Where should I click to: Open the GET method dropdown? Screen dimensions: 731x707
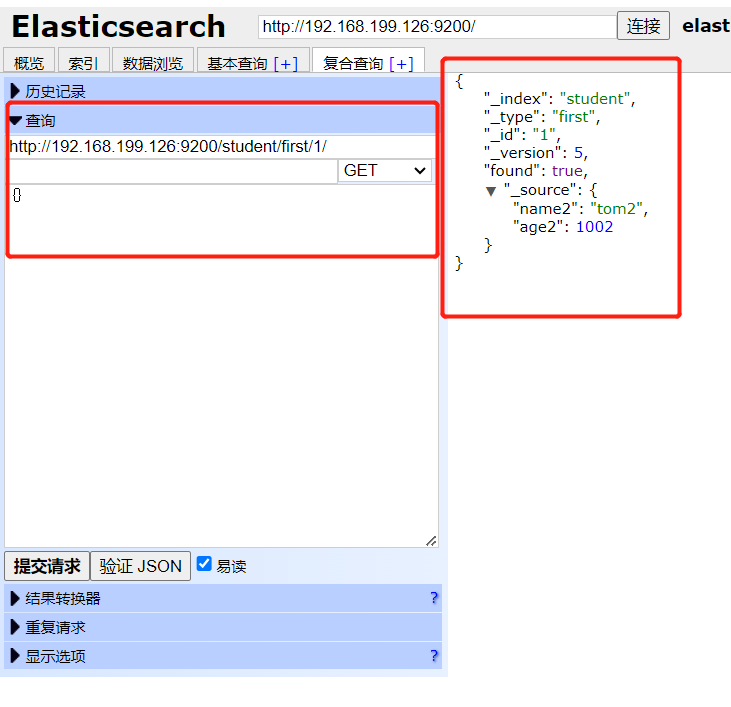[x=385, y=171]
